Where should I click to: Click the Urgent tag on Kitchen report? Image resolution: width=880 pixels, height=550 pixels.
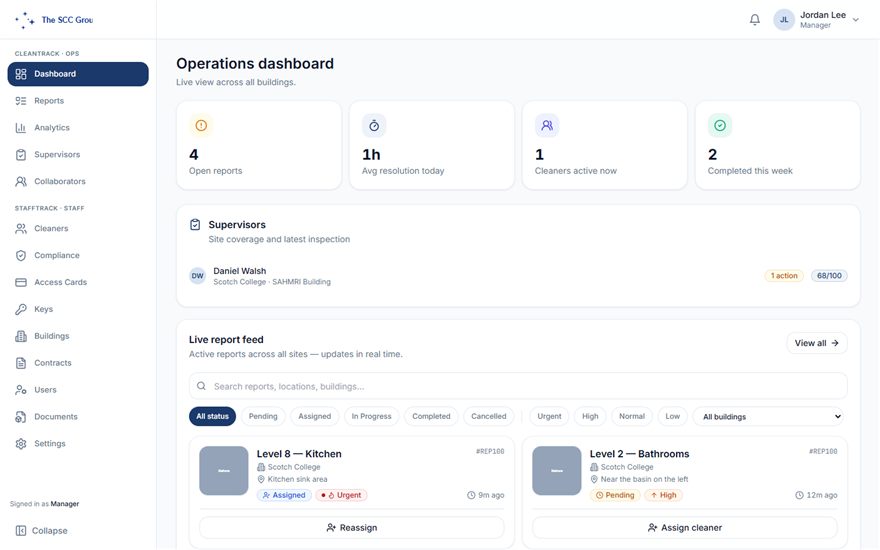(341, 495)
